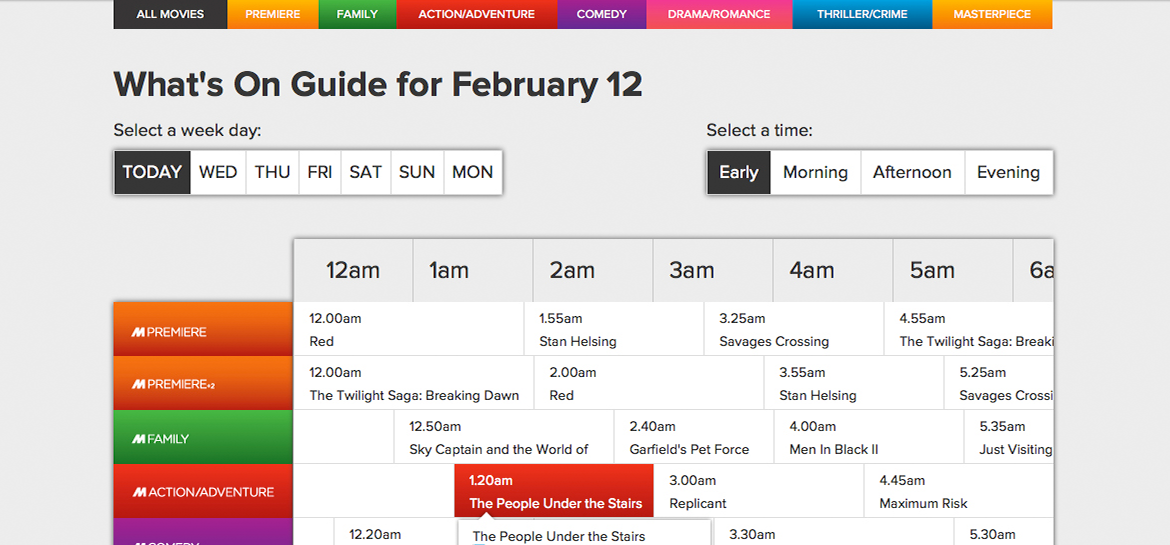Viewport: 1170px width, 545px height.
Task: Select the THRILLER/CRIME category tab
Action: (x=862, y=14)
